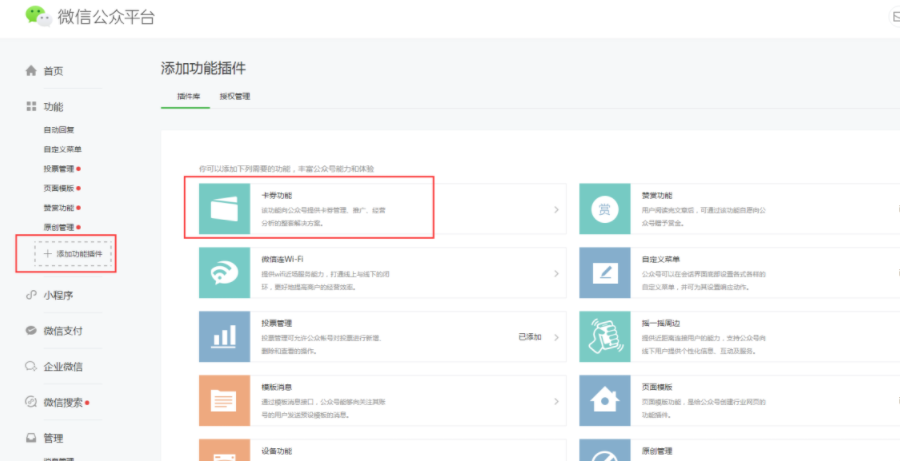Click the 小程序 link icon in sidebar

[x=32, y=296]
